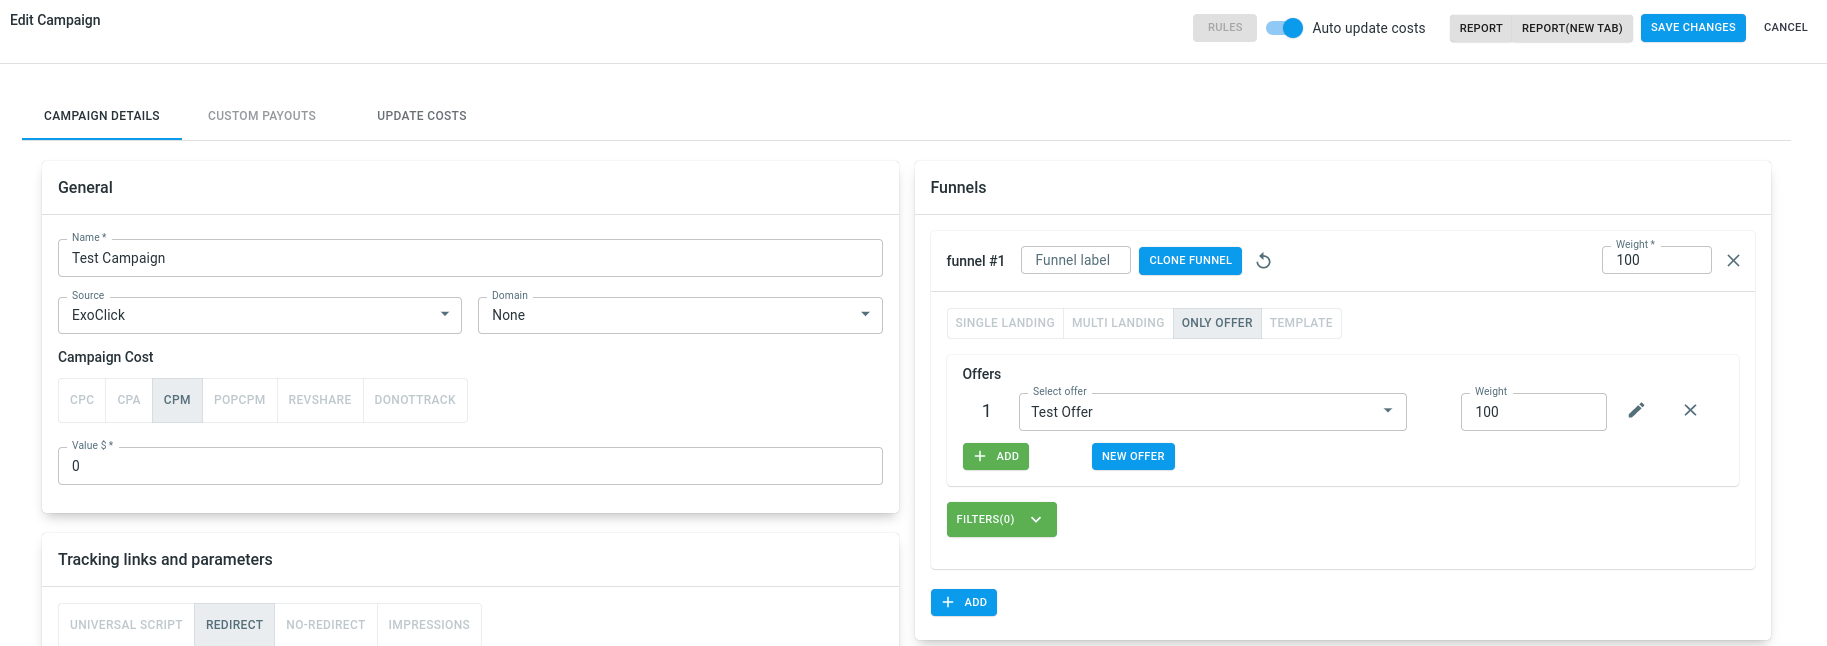Image resolution: width=1827 pixels, height=646 pixels.
Task: Select CPM campaign cost type
Action: pos(177,400)
